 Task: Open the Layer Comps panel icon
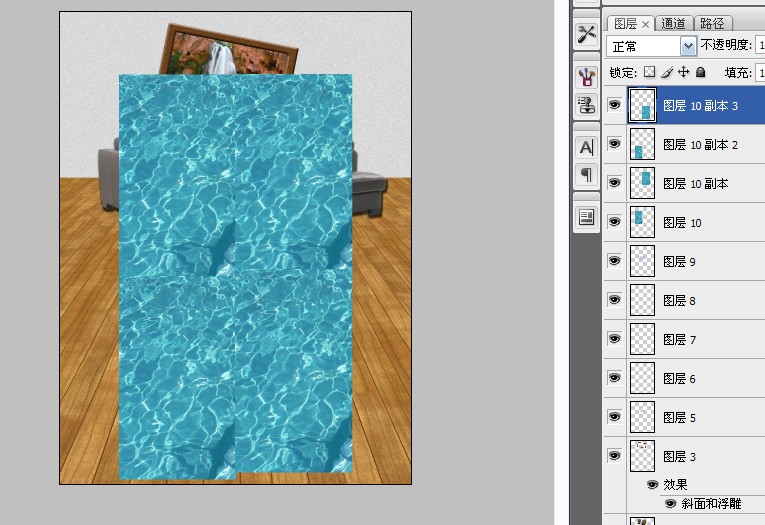[x=586, y=217]
